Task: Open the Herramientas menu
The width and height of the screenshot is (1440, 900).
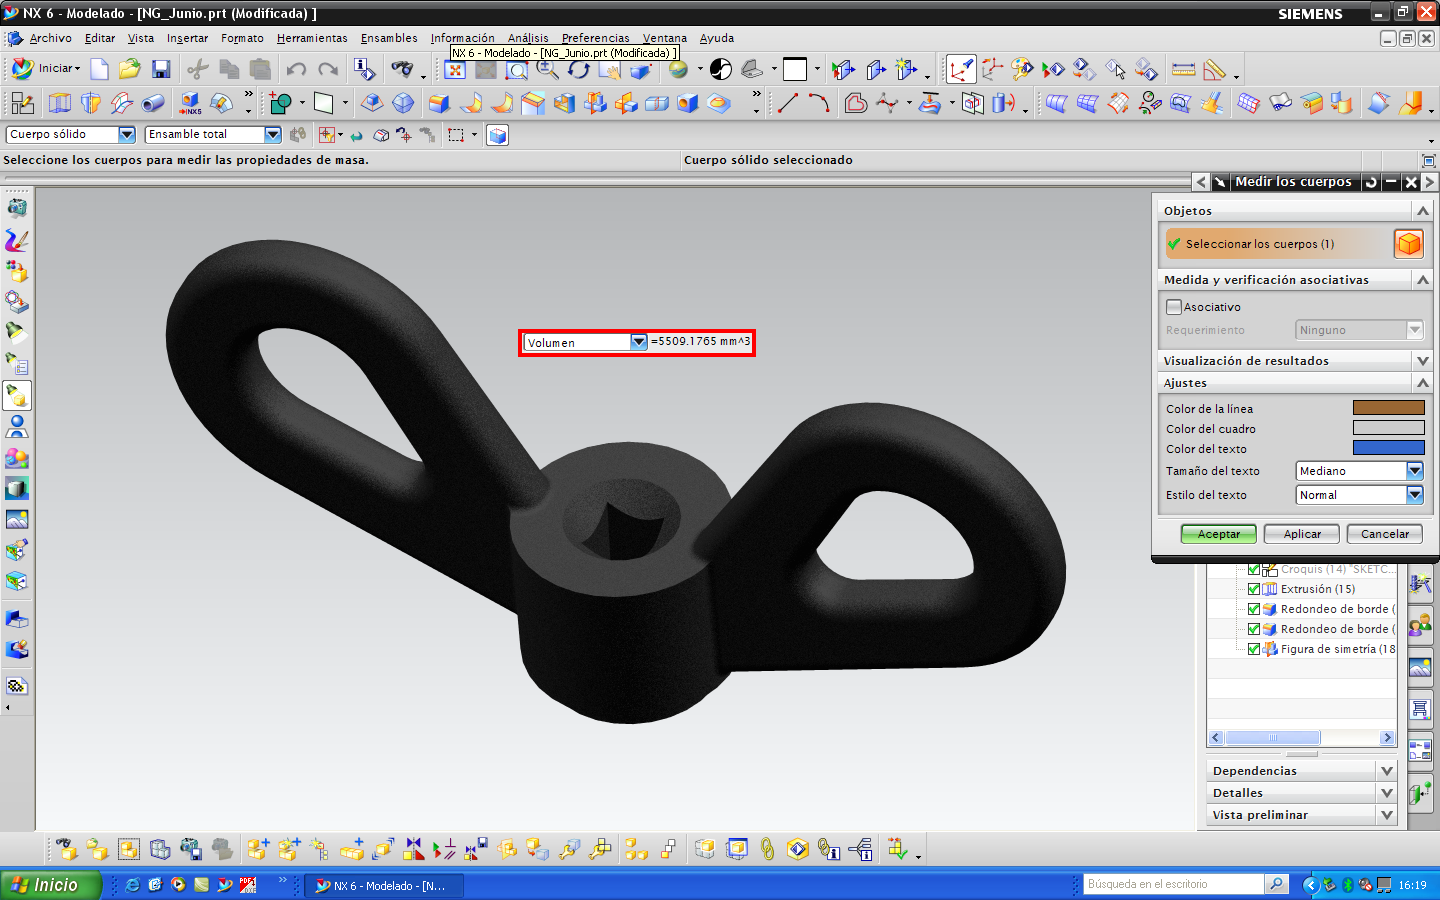Action: (312, 38)
